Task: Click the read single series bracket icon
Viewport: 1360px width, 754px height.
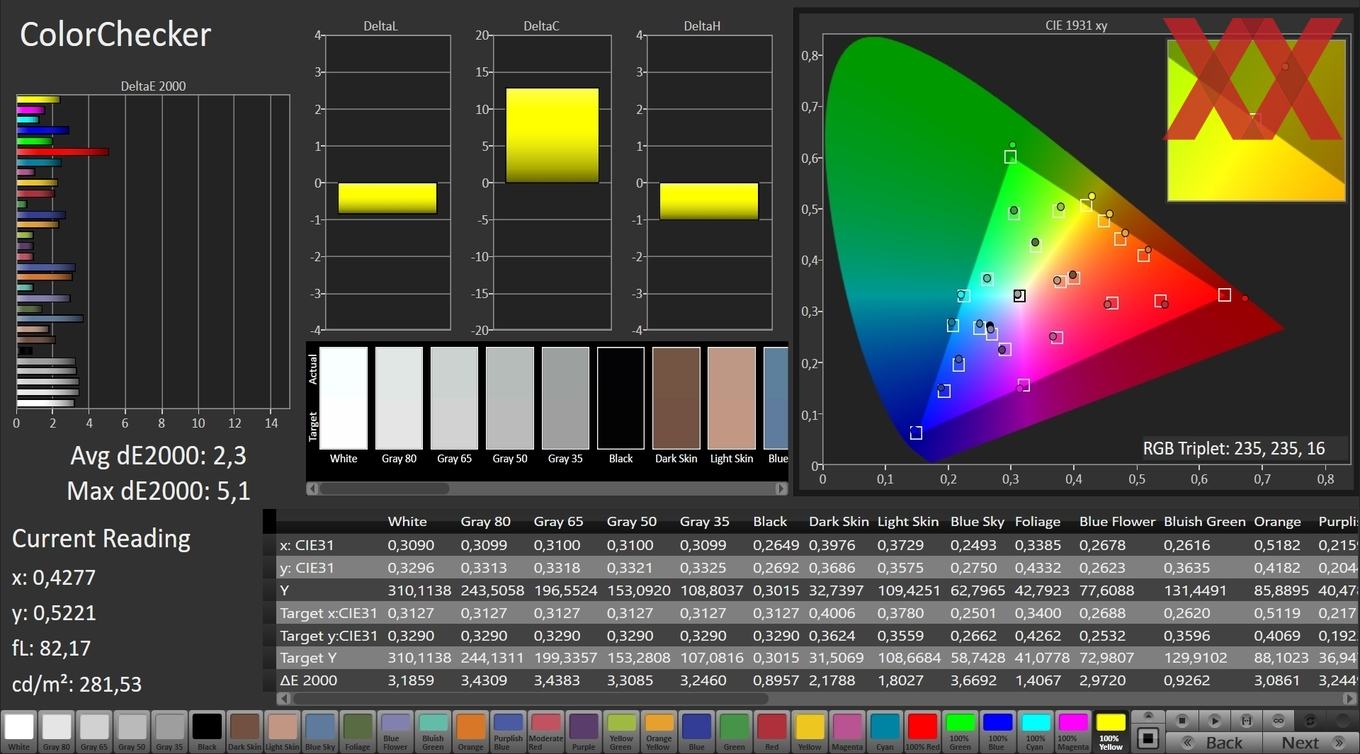Action: coord(1246,721)
